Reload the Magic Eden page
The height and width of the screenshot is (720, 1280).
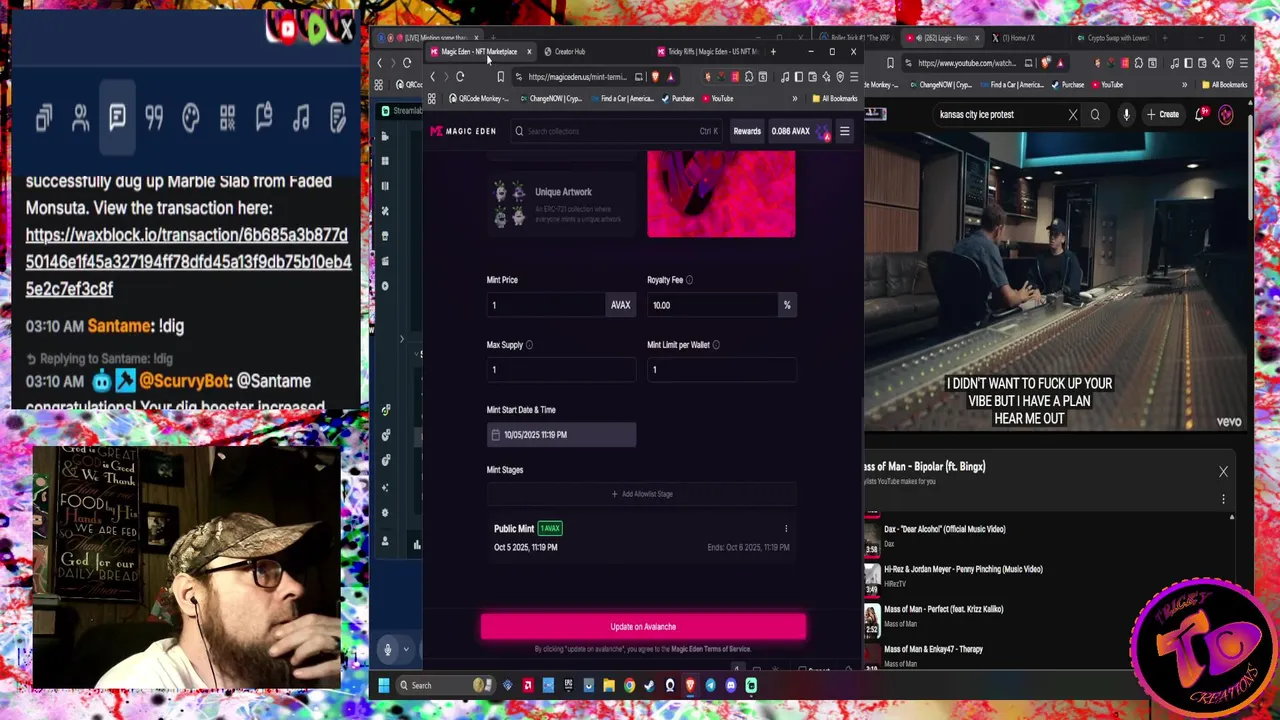tap(460, 77)
